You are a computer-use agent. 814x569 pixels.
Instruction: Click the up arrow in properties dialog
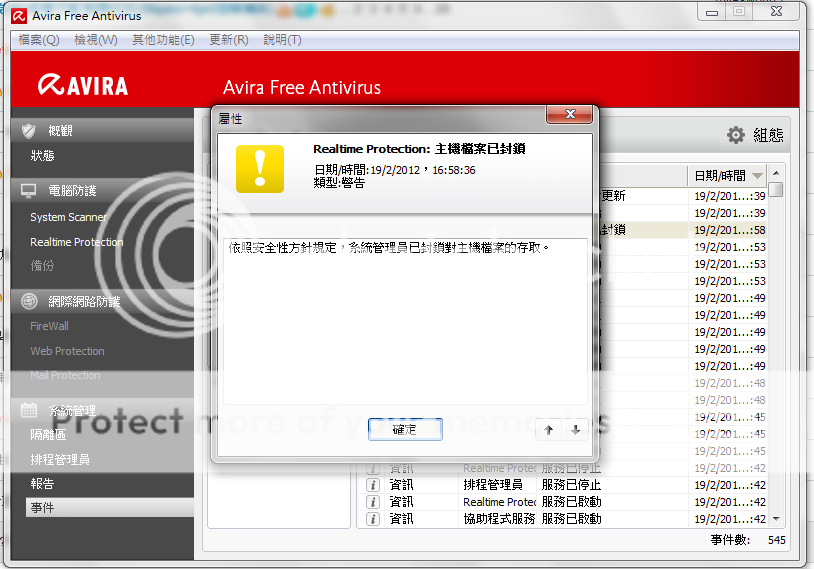coord(549,429)
